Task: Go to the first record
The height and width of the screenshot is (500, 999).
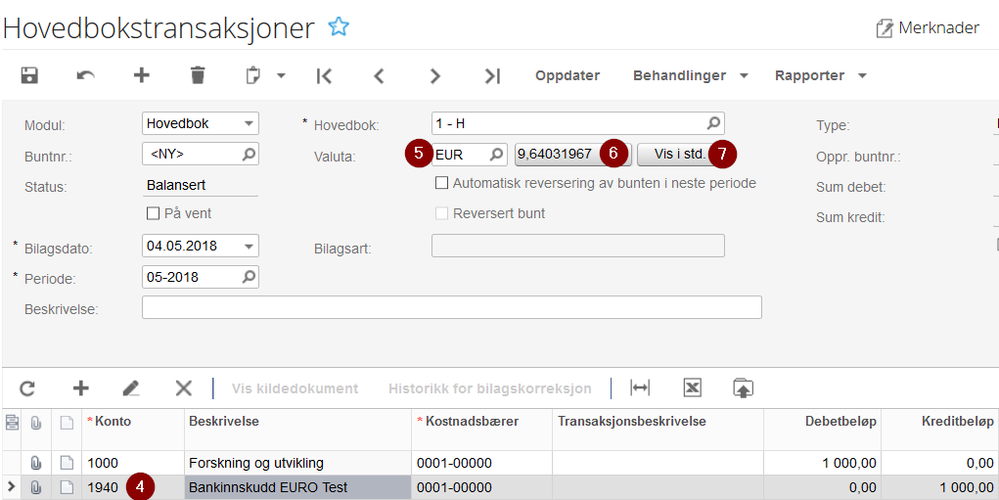Action: tap(324, 76)
